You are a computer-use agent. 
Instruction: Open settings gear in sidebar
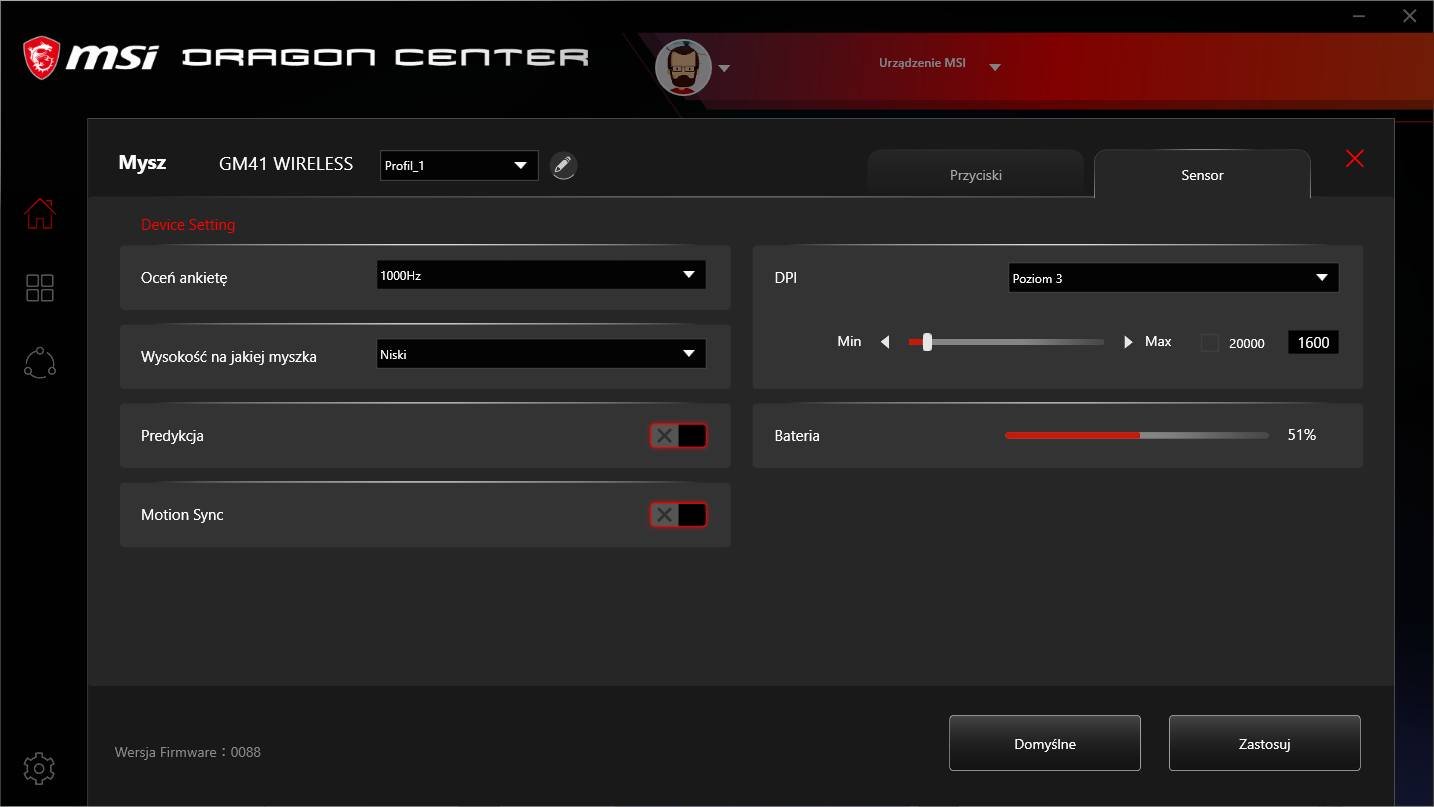point(39,768)
